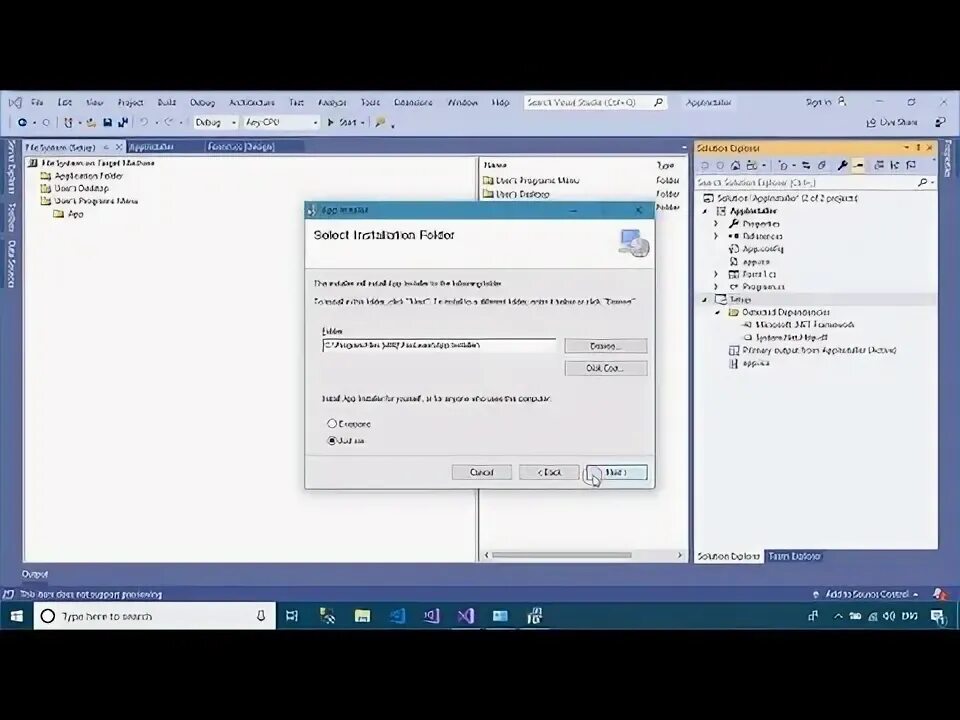The width and height of the screenshot is (960, 720).
Task: Click the Refresh icon in Solution Explorer
Action: (x=822, y=165)
